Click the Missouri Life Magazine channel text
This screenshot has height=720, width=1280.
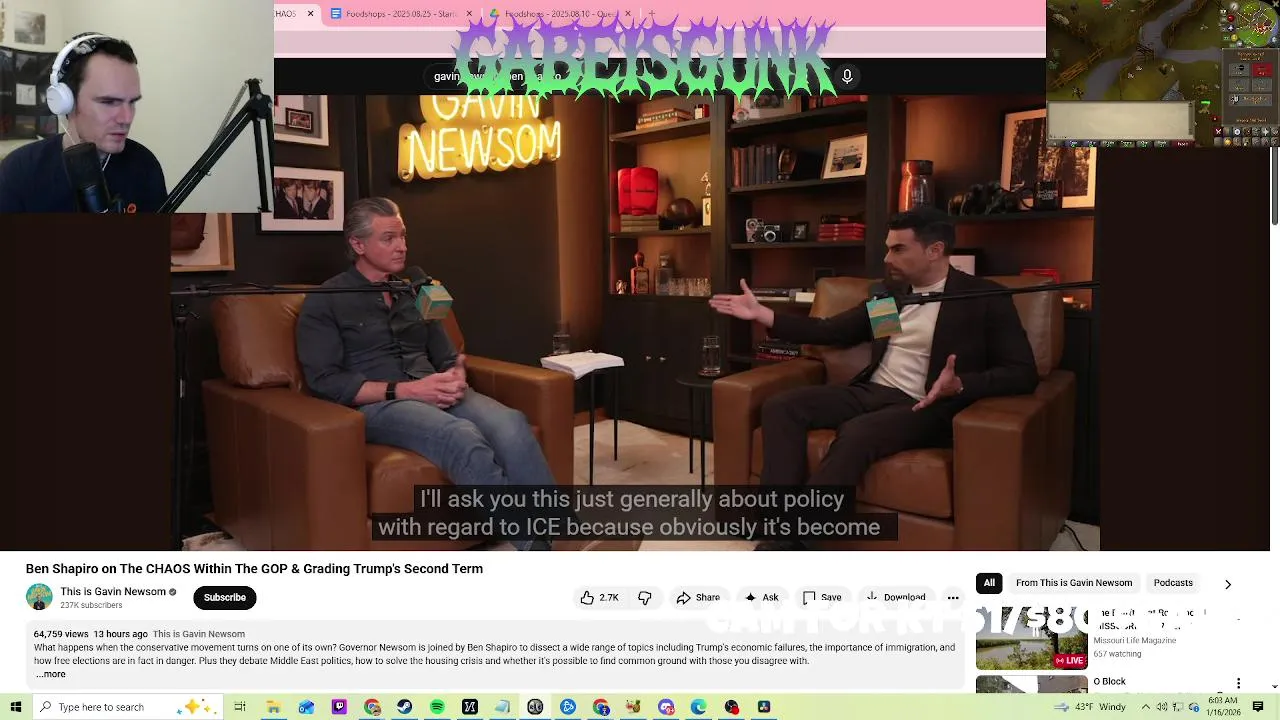(x=1134, y=640)
